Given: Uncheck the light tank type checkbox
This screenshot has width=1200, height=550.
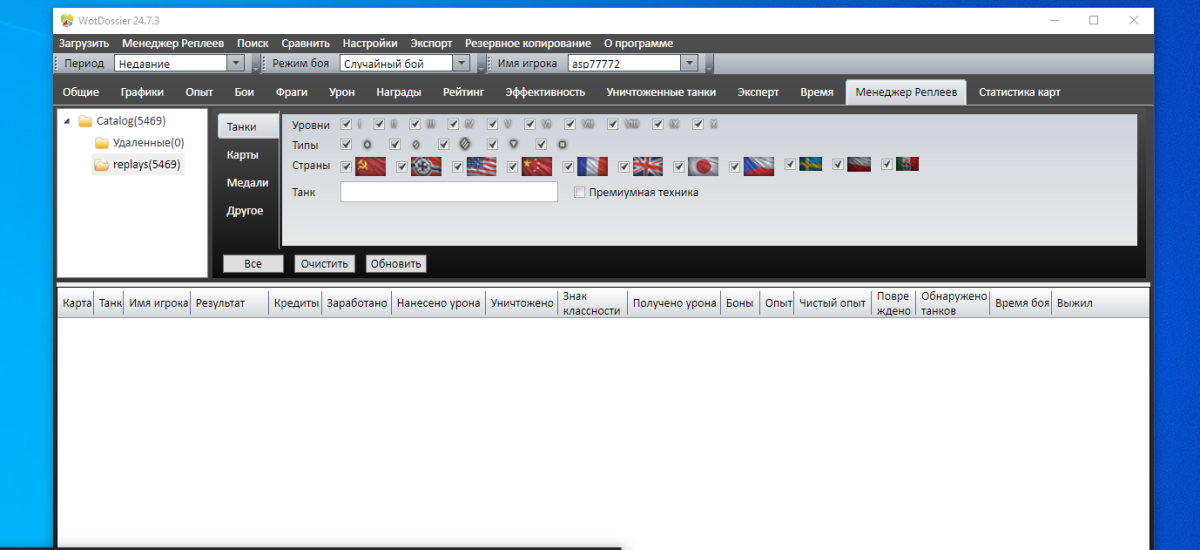Looking at the screenshot, I should [346, 144].
